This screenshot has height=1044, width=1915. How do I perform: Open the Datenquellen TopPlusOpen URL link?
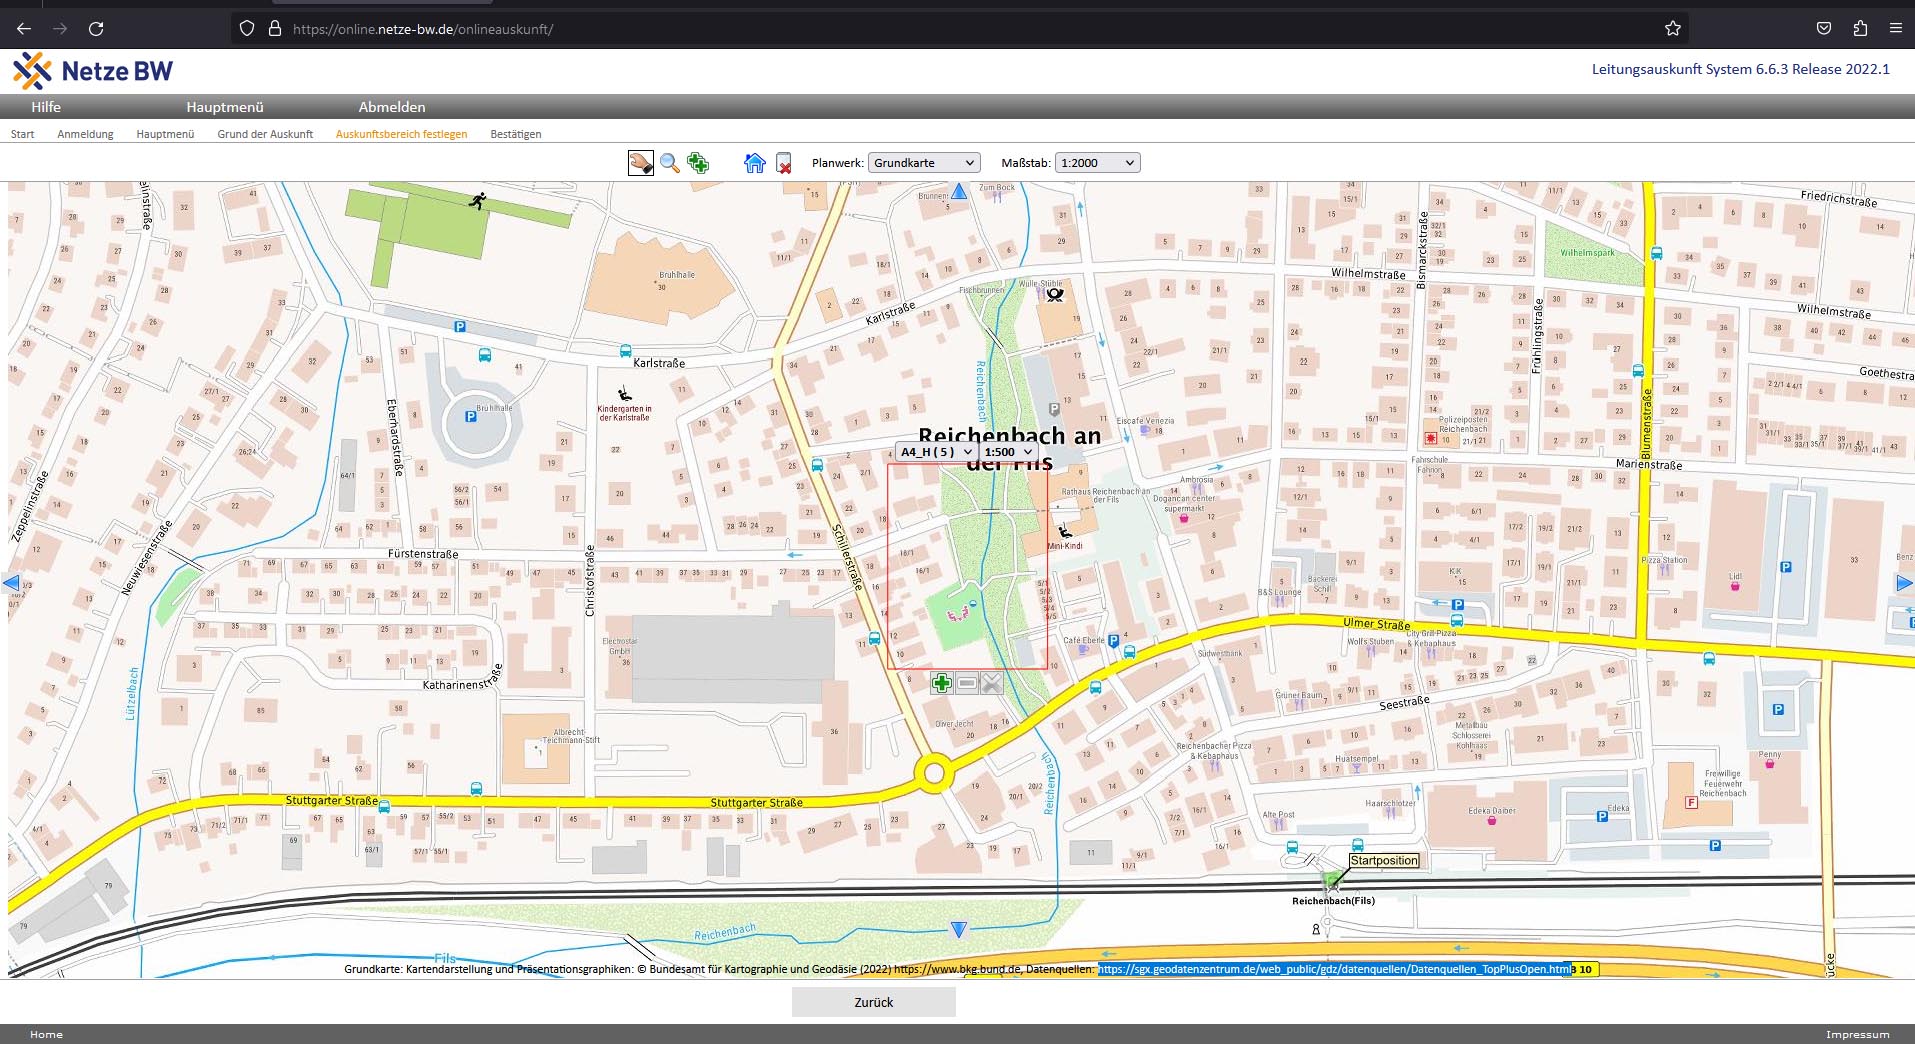[x=1335, y=969]
